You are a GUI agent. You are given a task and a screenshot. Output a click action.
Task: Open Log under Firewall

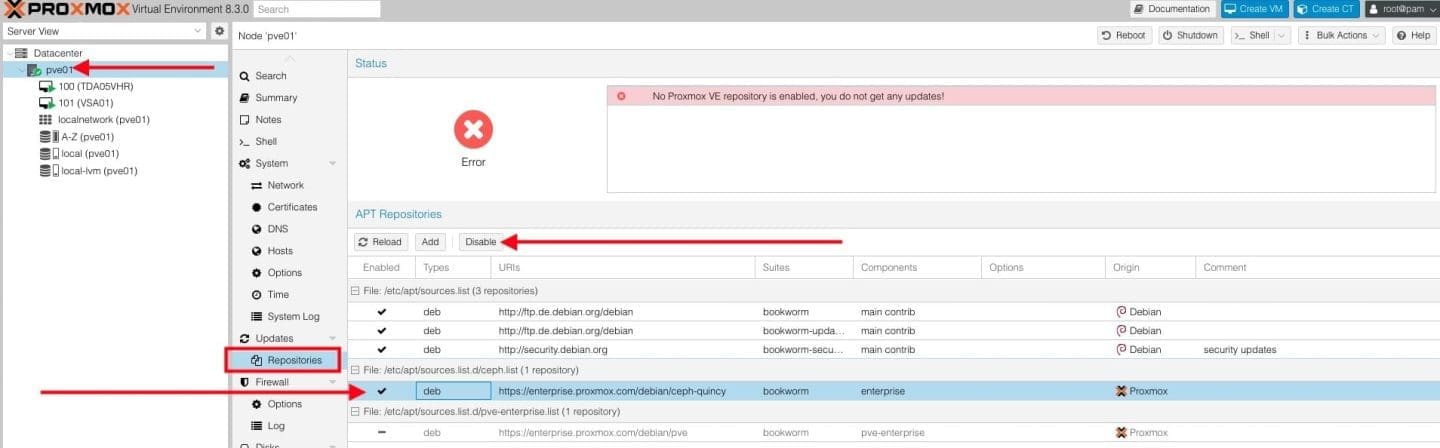pos(276,426)
